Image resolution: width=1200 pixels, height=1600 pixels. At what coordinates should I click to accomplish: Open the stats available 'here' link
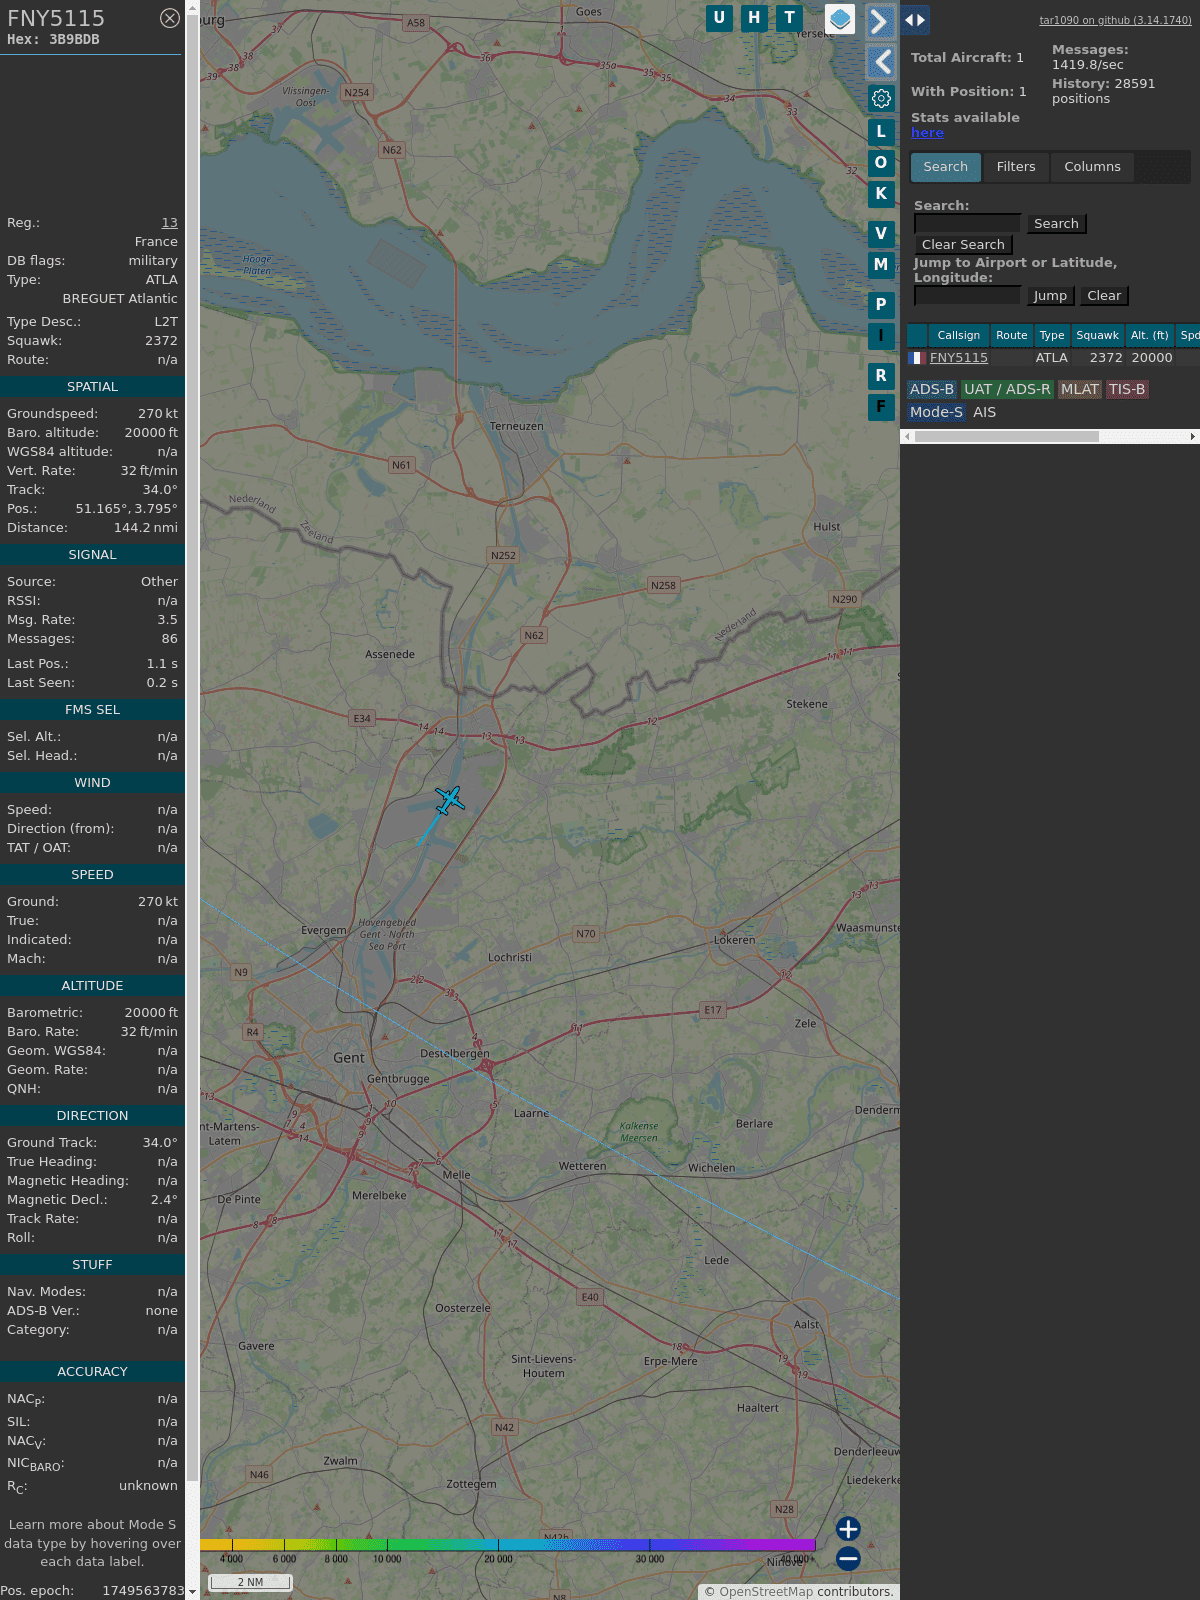click(x=927, y=133)
